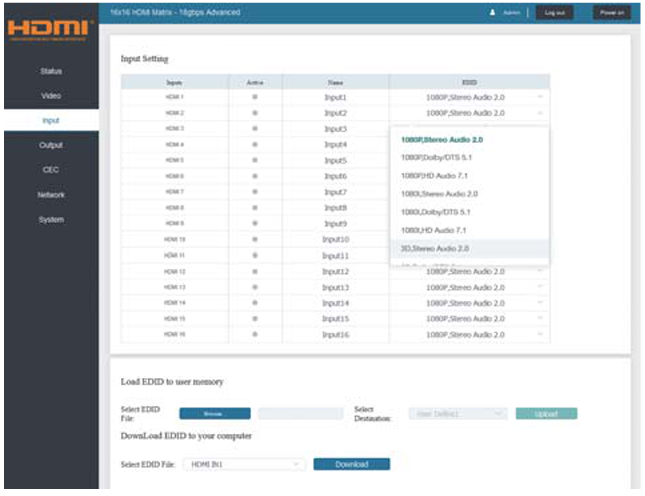Open the Video page
The height and width of the screenshot is (496, 645).
51,95
